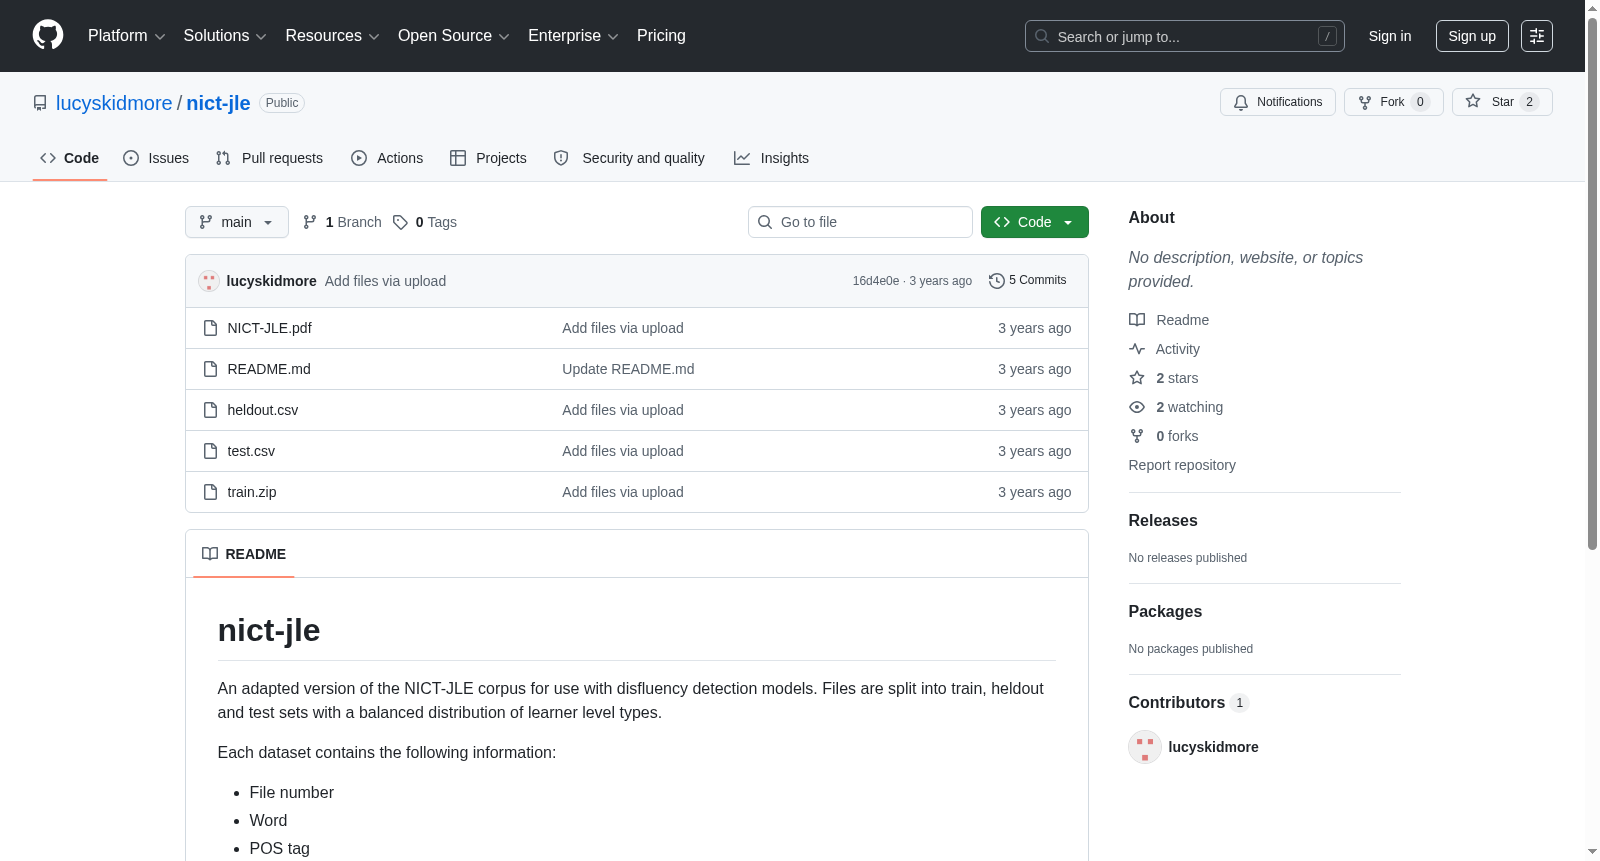Open the Security and quality tab
This screenshot has width=1600, height=861.
(x=629, y=158)
